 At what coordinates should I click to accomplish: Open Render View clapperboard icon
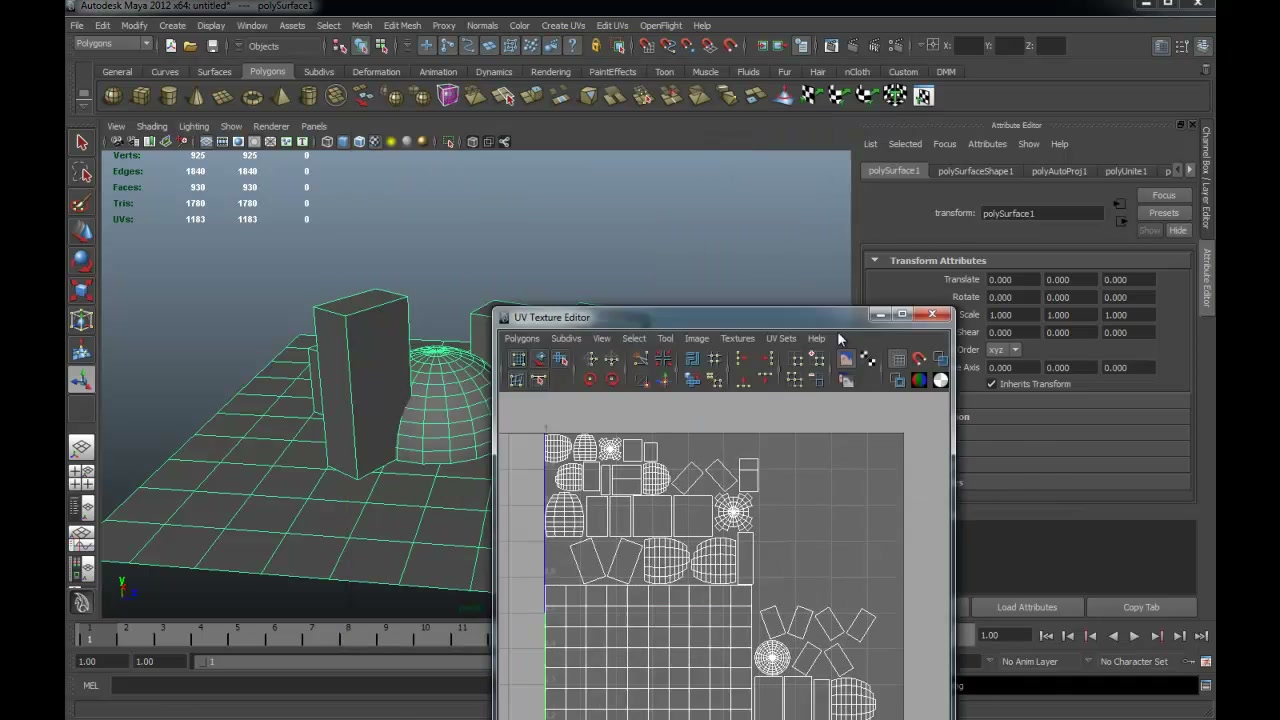[831, 45]
